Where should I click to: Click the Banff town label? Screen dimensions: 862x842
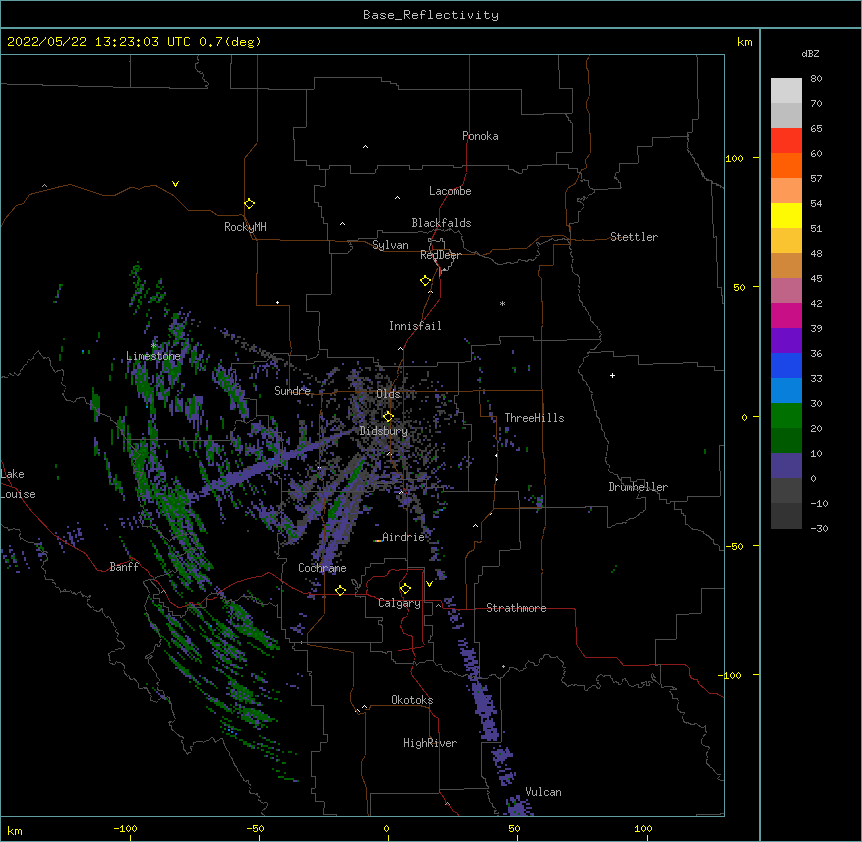tap(124, 567)
